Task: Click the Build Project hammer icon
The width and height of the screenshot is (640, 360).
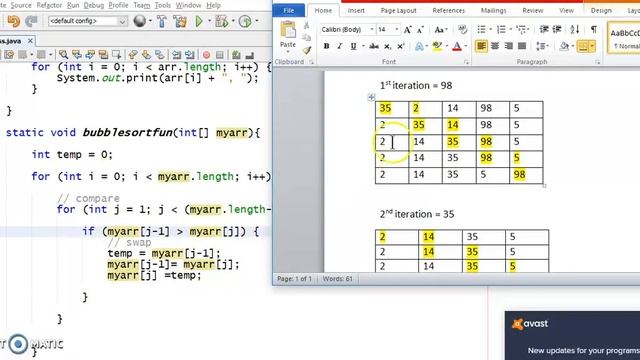Action: (x=162, y=21)
